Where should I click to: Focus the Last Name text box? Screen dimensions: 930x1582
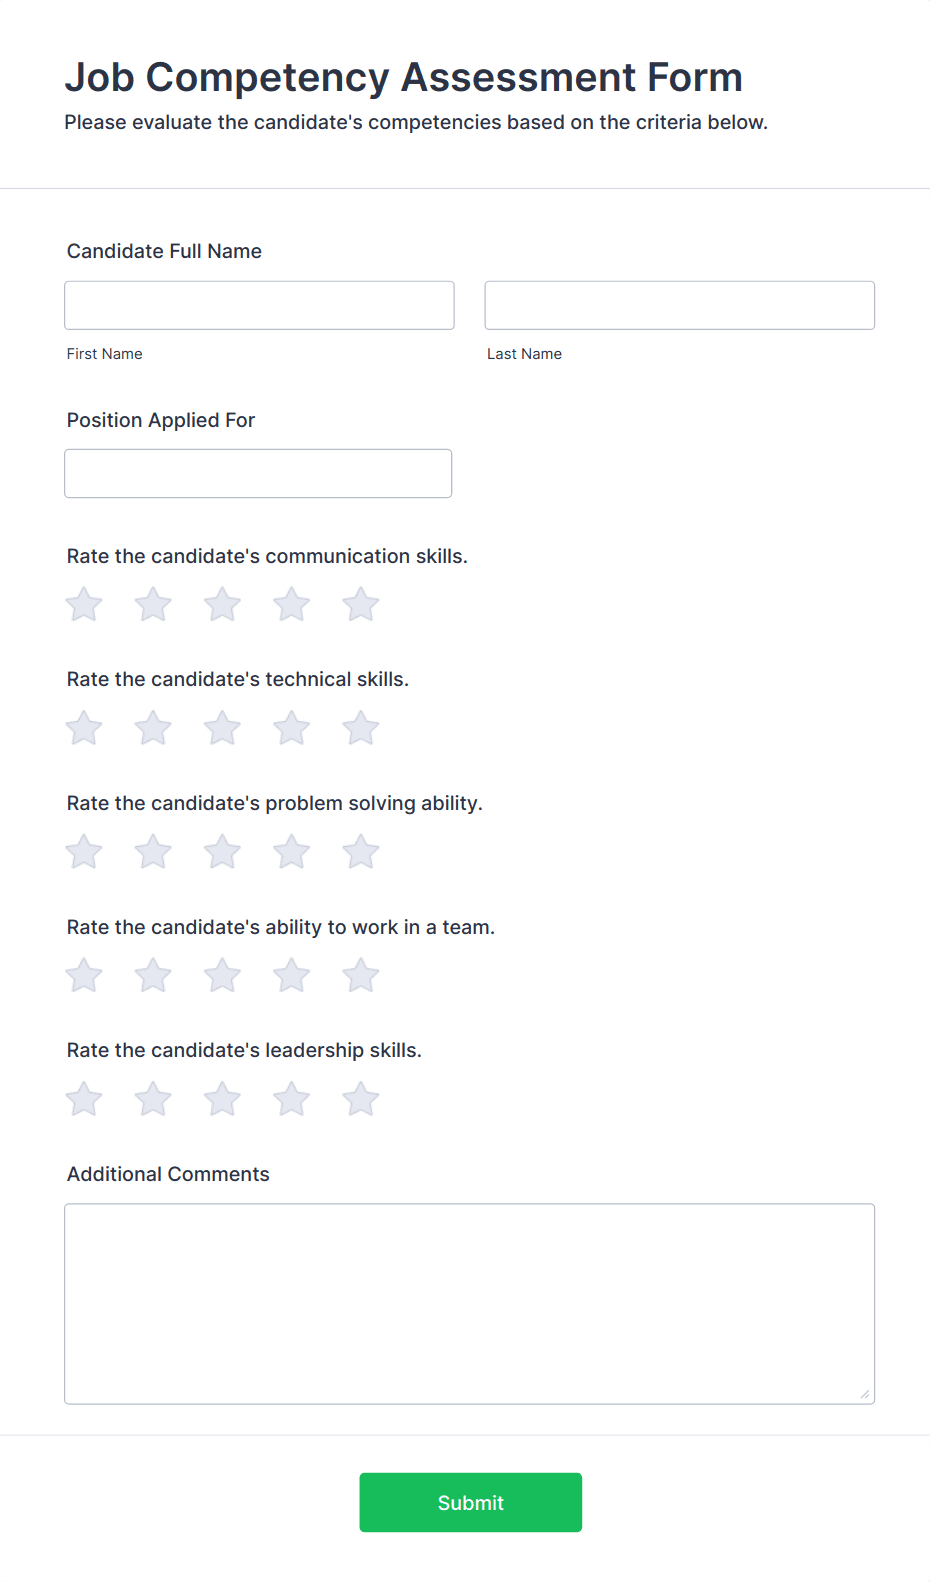click(679, 305)
